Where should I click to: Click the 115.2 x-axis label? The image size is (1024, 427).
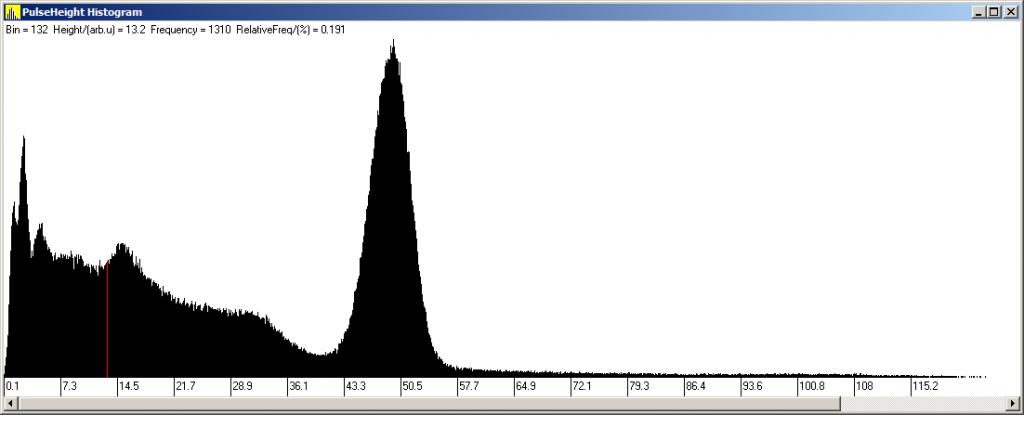(x=925, y=386)
